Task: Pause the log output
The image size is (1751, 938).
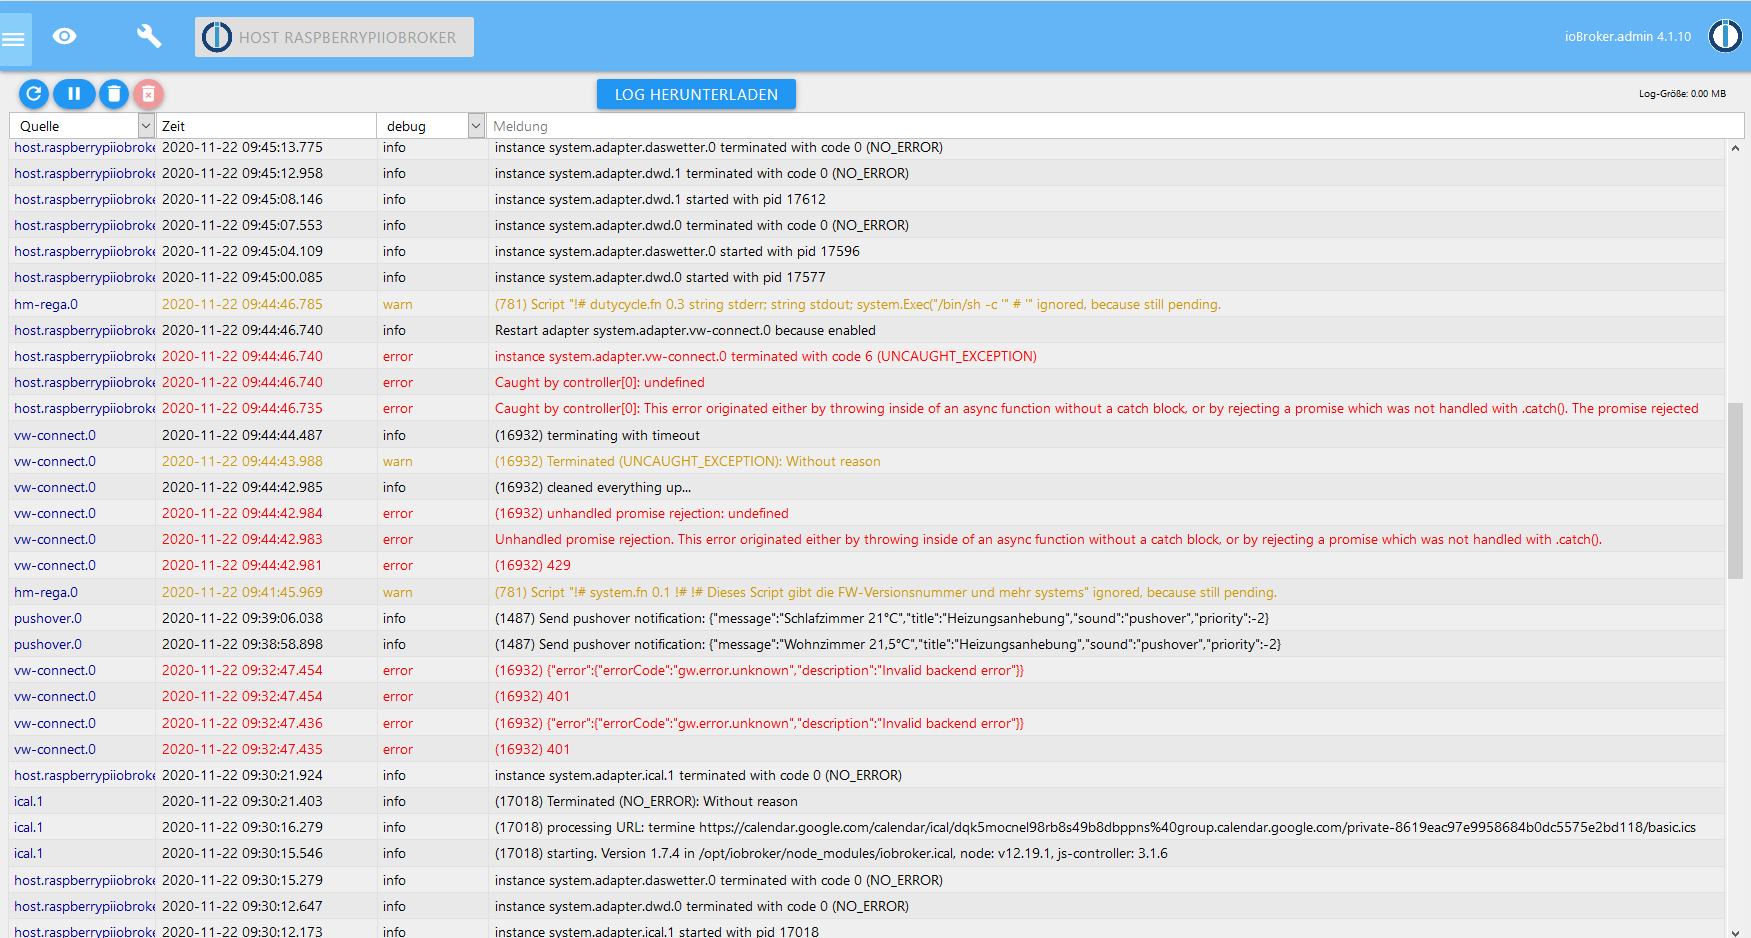Action: pos(74,94)
